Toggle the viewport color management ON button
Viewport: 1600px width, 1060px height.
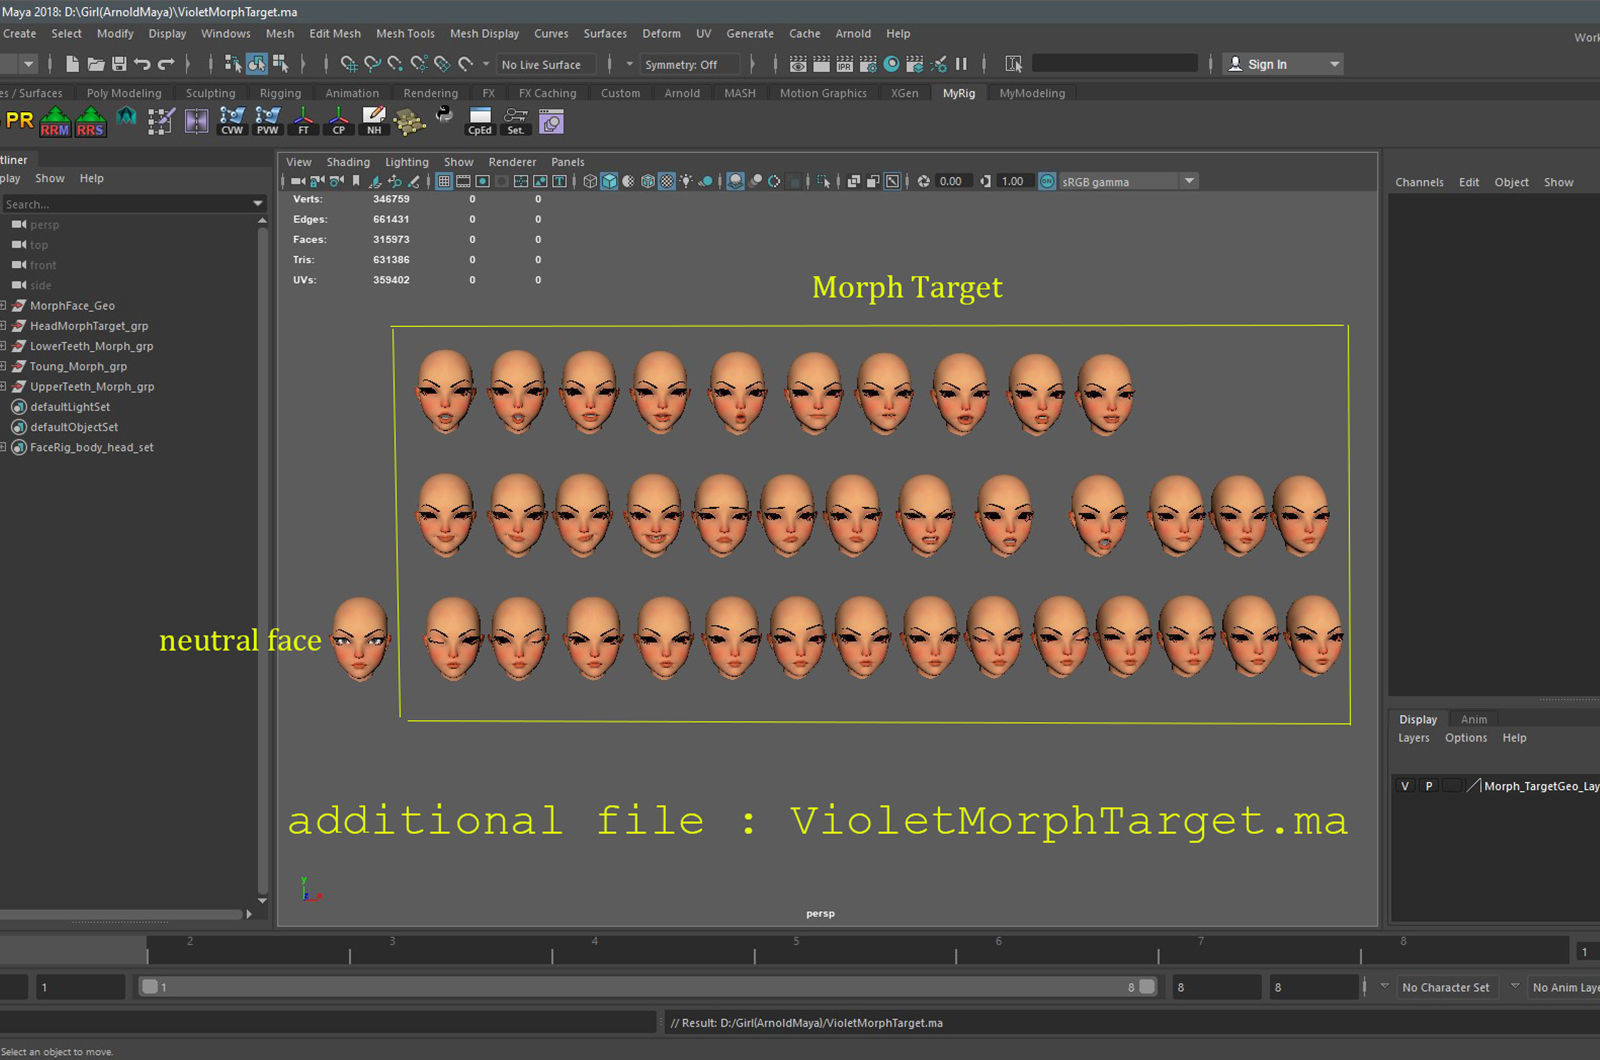coord(1047,181)
